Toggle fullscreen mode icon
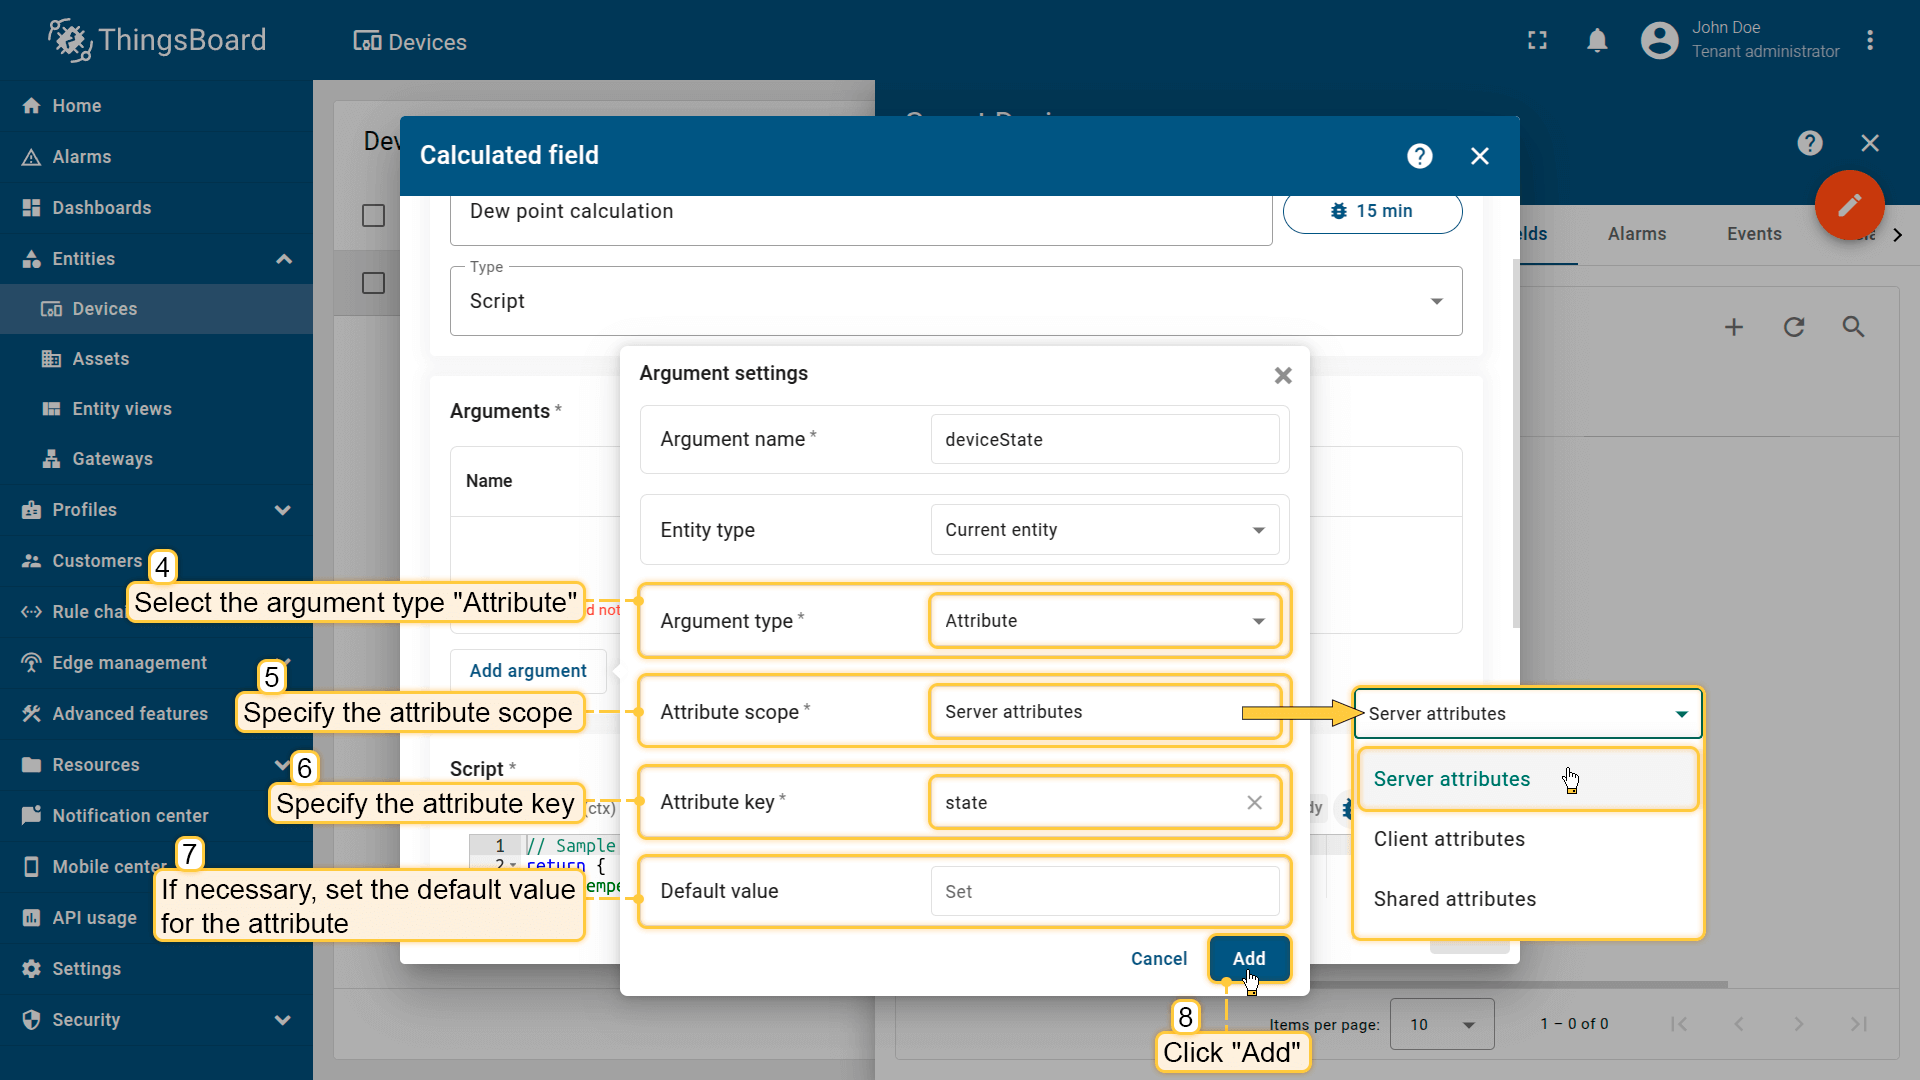The image size is (1920, 1080). pos(1537,40)
